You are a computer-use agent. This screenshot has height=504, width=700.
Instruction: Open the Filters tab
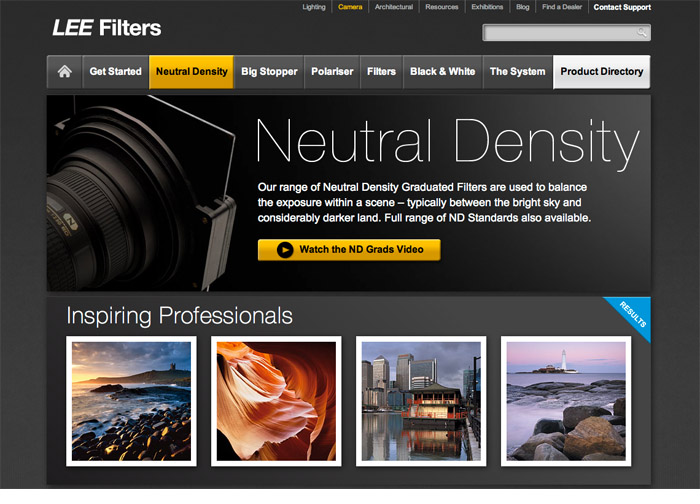pyautogui.click(x=381, y=72)
